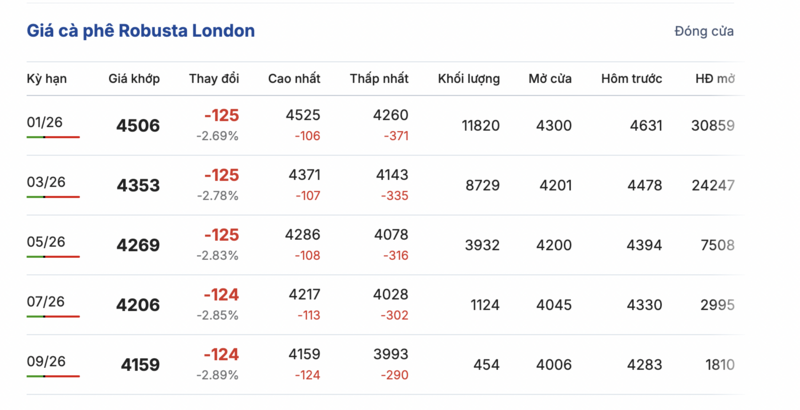Click the Thay đổi column header

(x=214, y=79)
